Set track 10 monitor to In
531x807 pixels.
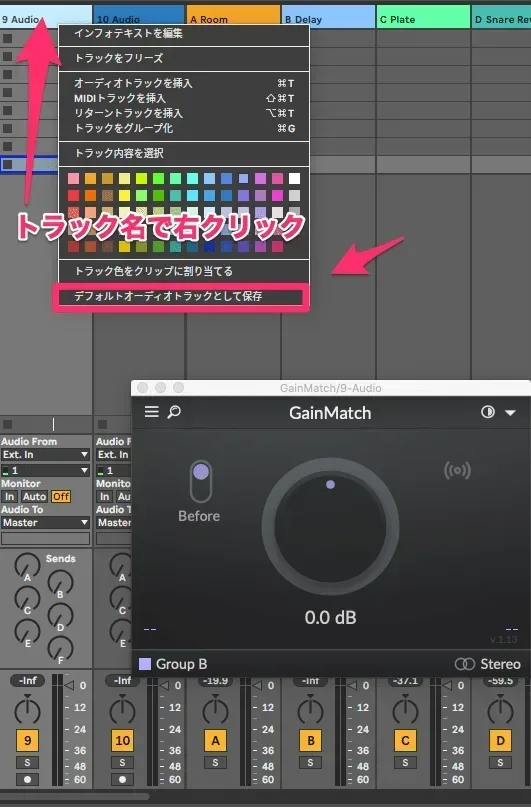104,497
